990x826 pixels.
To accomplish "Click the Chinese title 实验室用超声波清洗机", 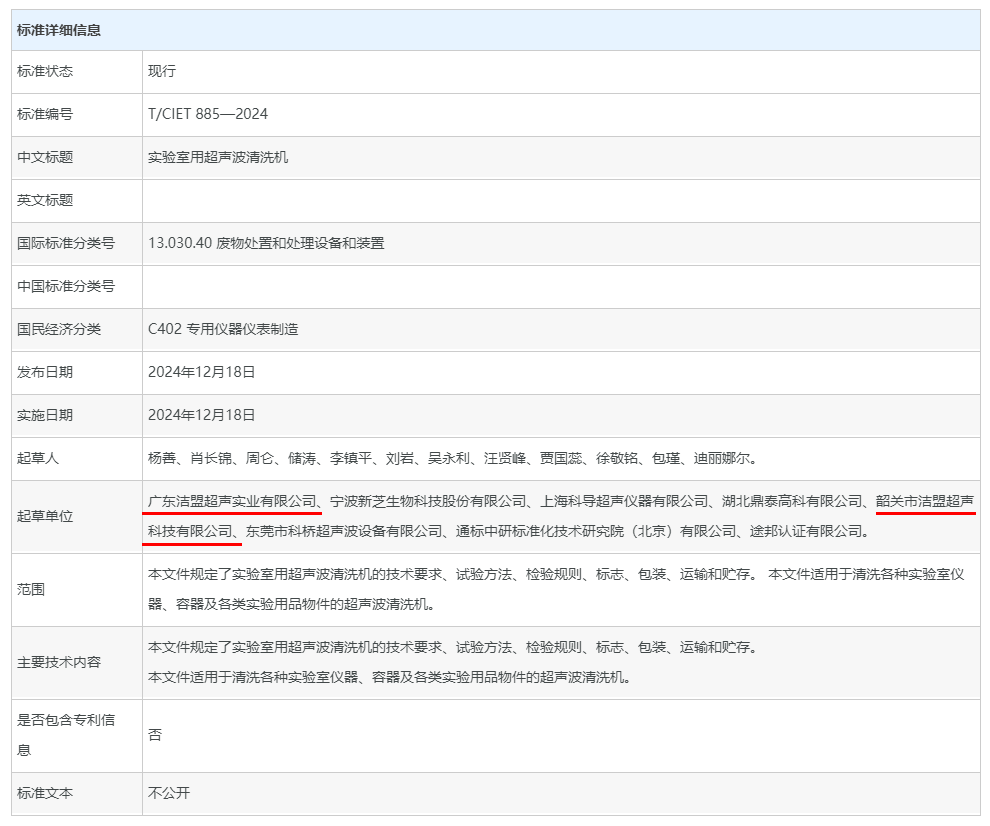I will pyautogui.click(x=218, y=157).
